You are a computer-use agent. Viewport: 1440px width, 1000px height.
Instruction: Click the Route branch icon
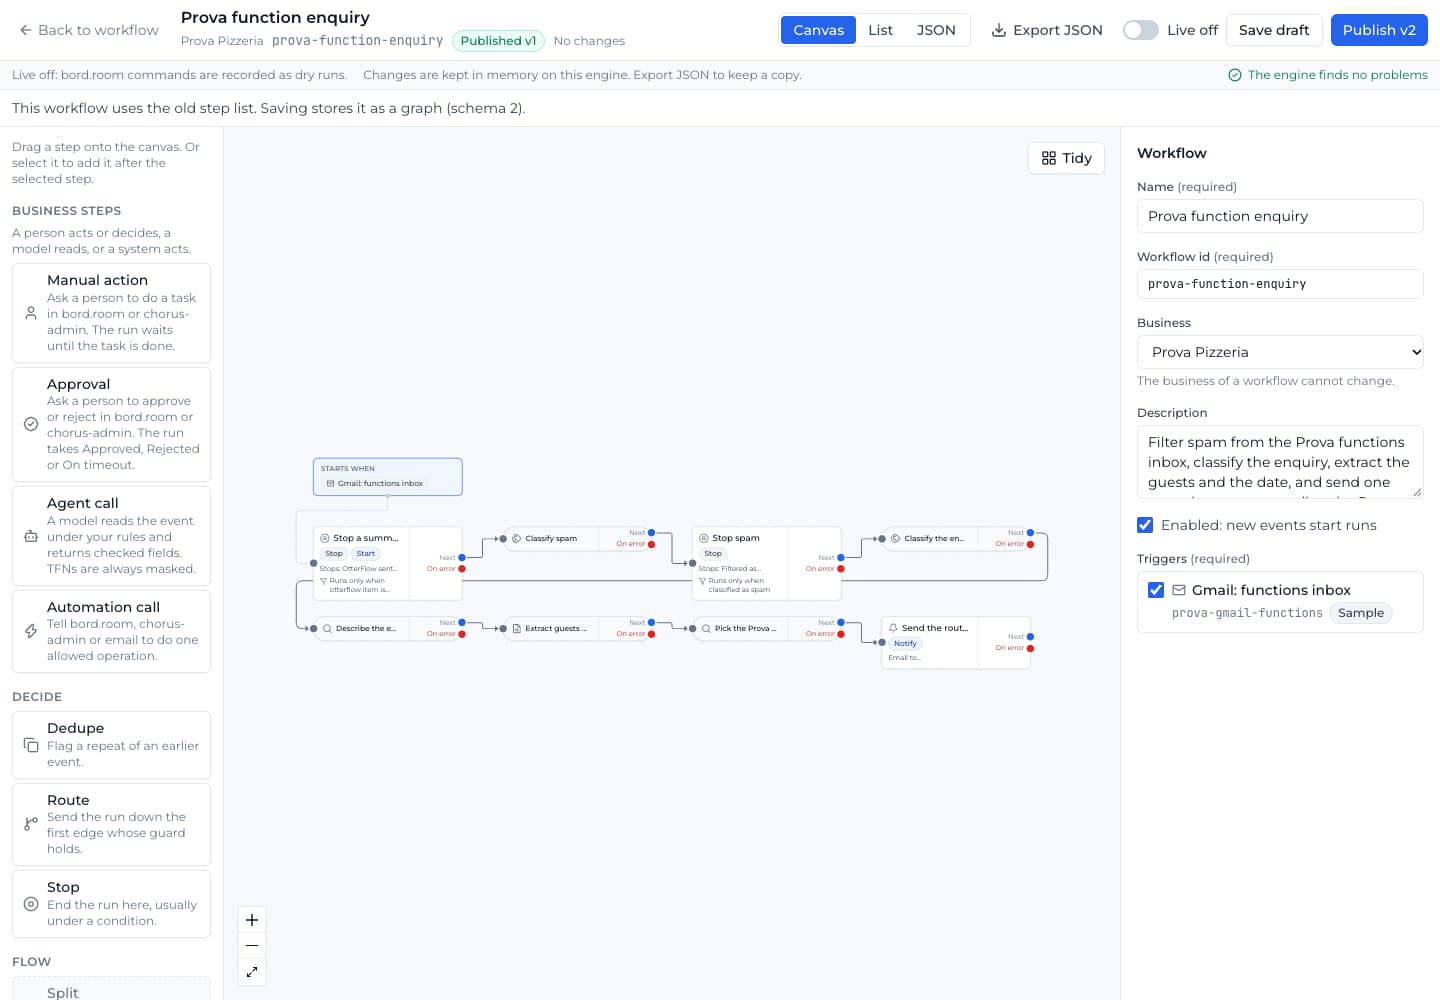(x=31, y=824)
